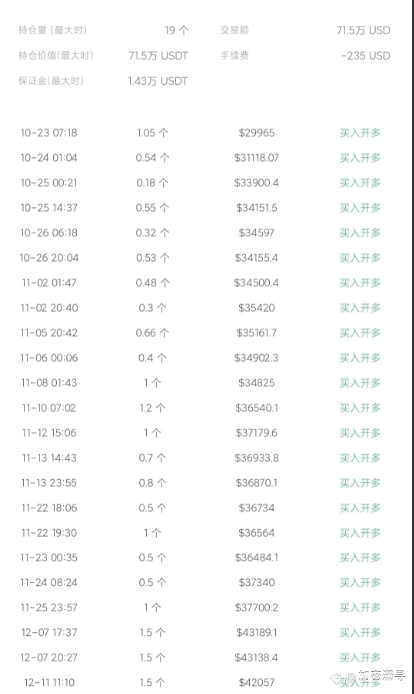Click the 0.53 个 quantity on 10-26 20:04

coord(152,258)
